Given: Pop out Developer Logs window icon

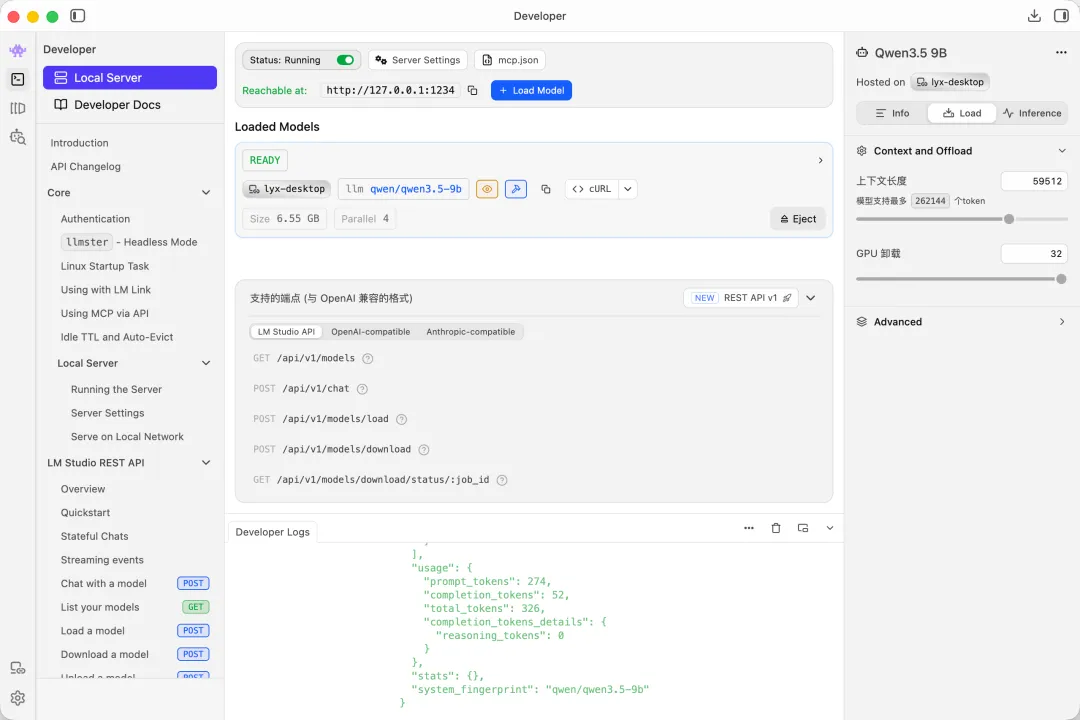Looking at the screenshot, I should 802,528.
